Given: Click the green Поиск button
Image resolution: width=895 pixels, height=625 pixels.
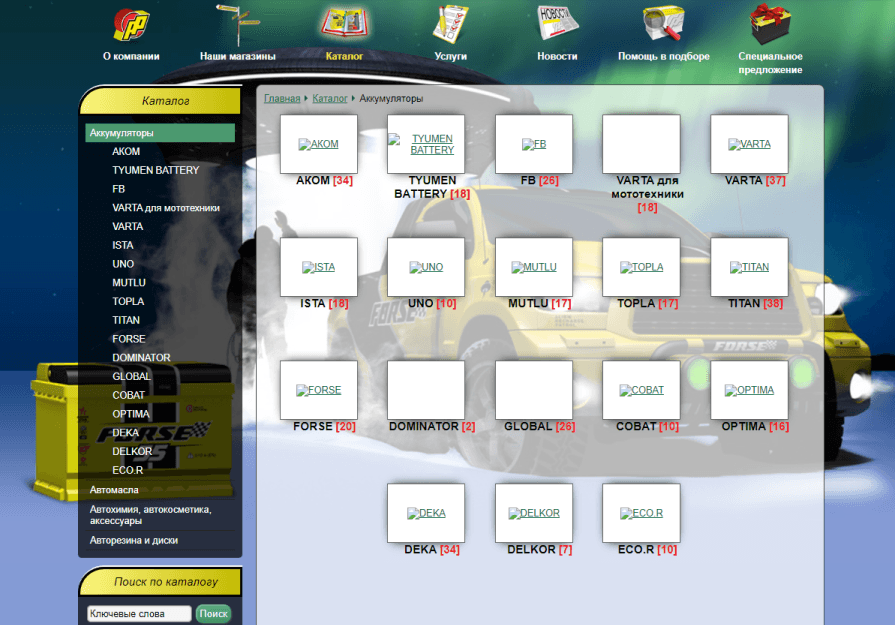Looking at the screenshot, I should 213,614.
